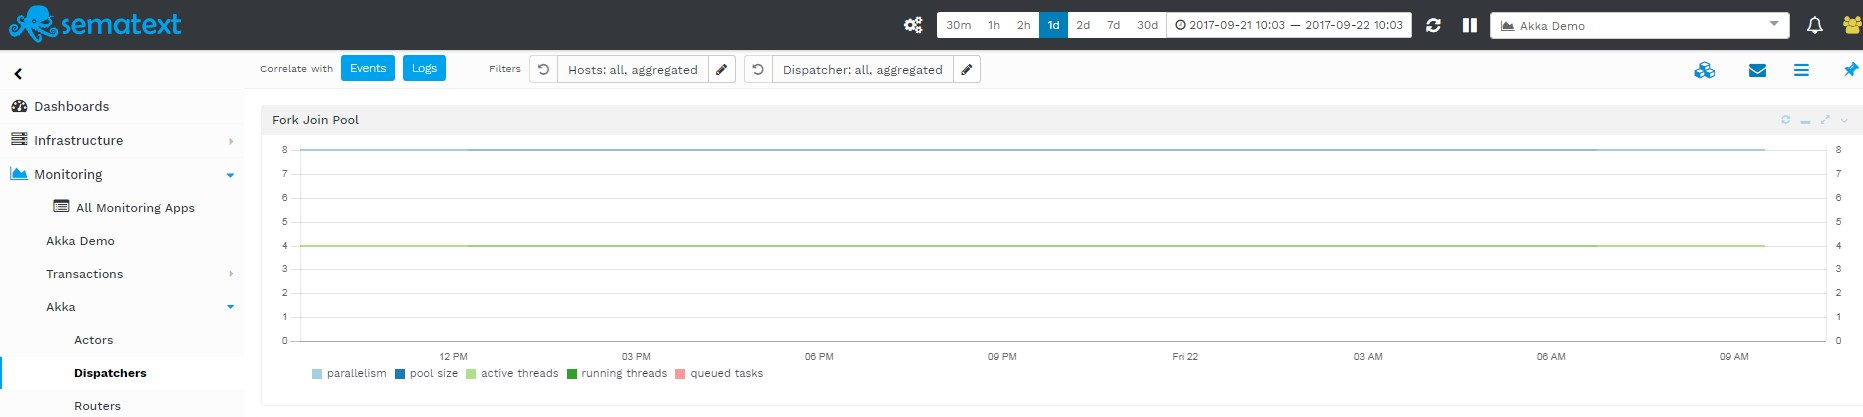The height and width of the screenshot is (417, 1863).
Task: Open Routers in the Akka submenu
Action: 97,406
